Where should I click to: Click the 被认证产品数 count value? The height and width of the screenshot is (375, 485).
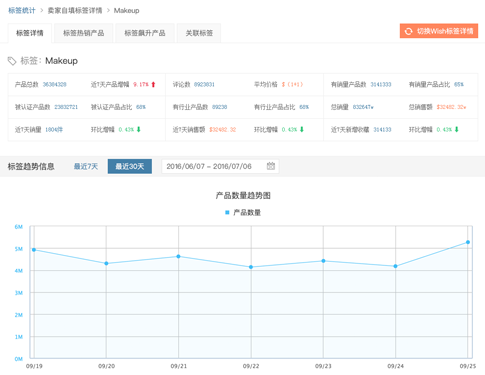[x=66, y=107]
